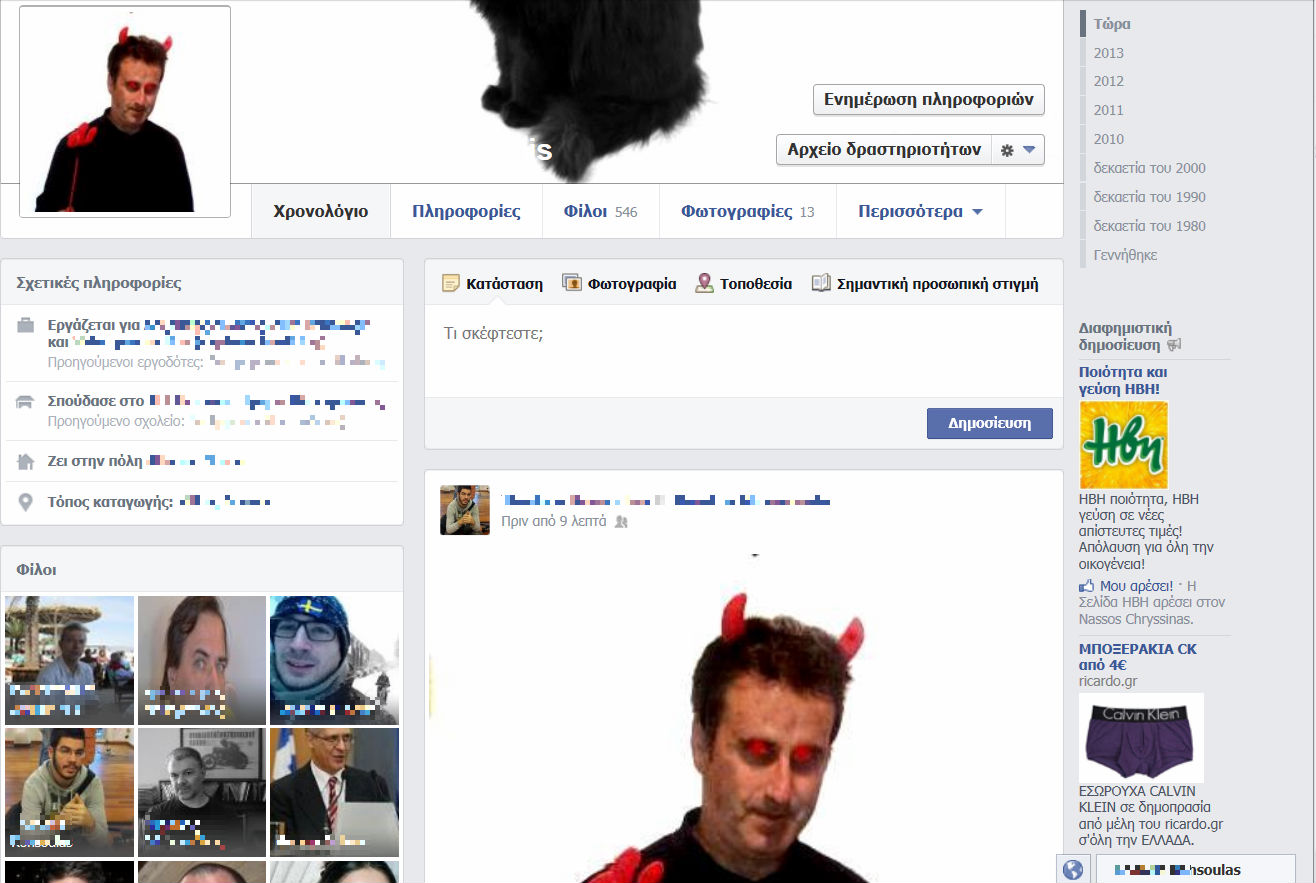Select the Τοποθεσία location pin icon
The height and width of the screenshot is (883, 1316).
[705, 284]
